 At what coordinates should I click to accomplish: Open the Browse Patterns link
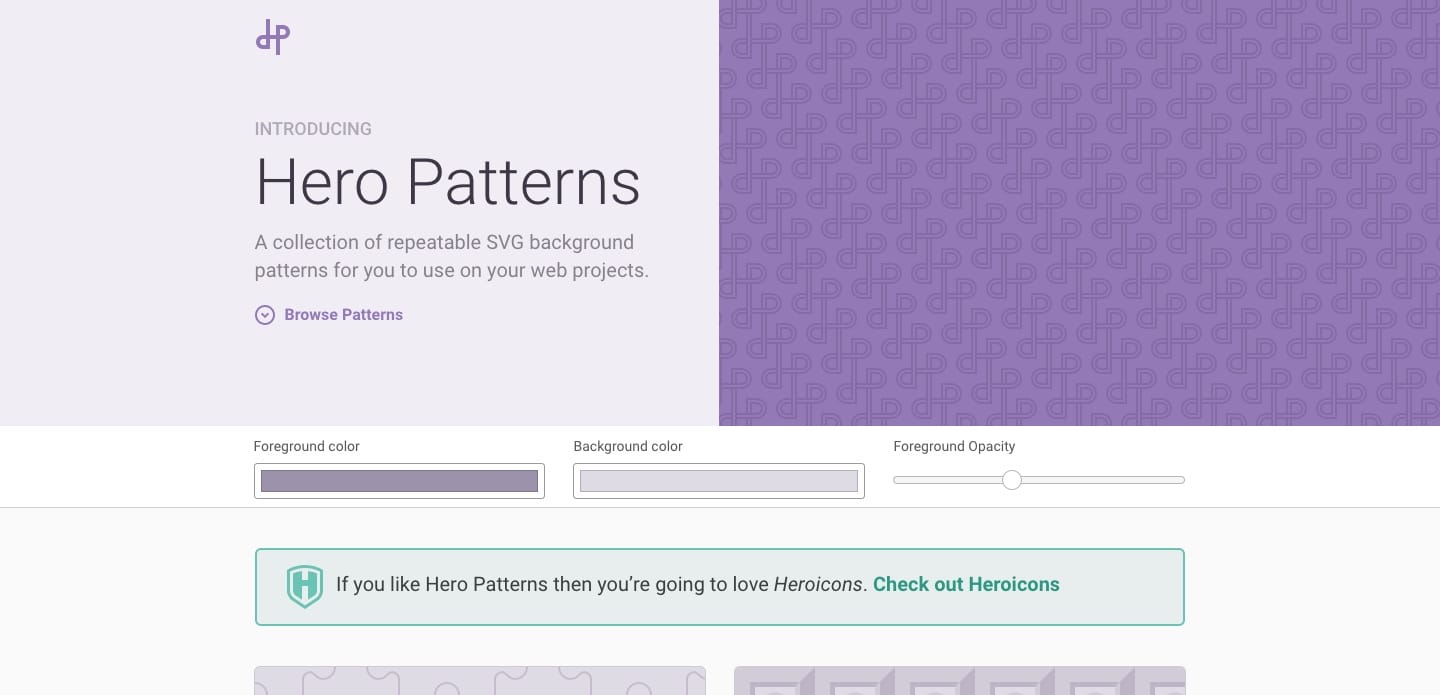click(343, 315)
